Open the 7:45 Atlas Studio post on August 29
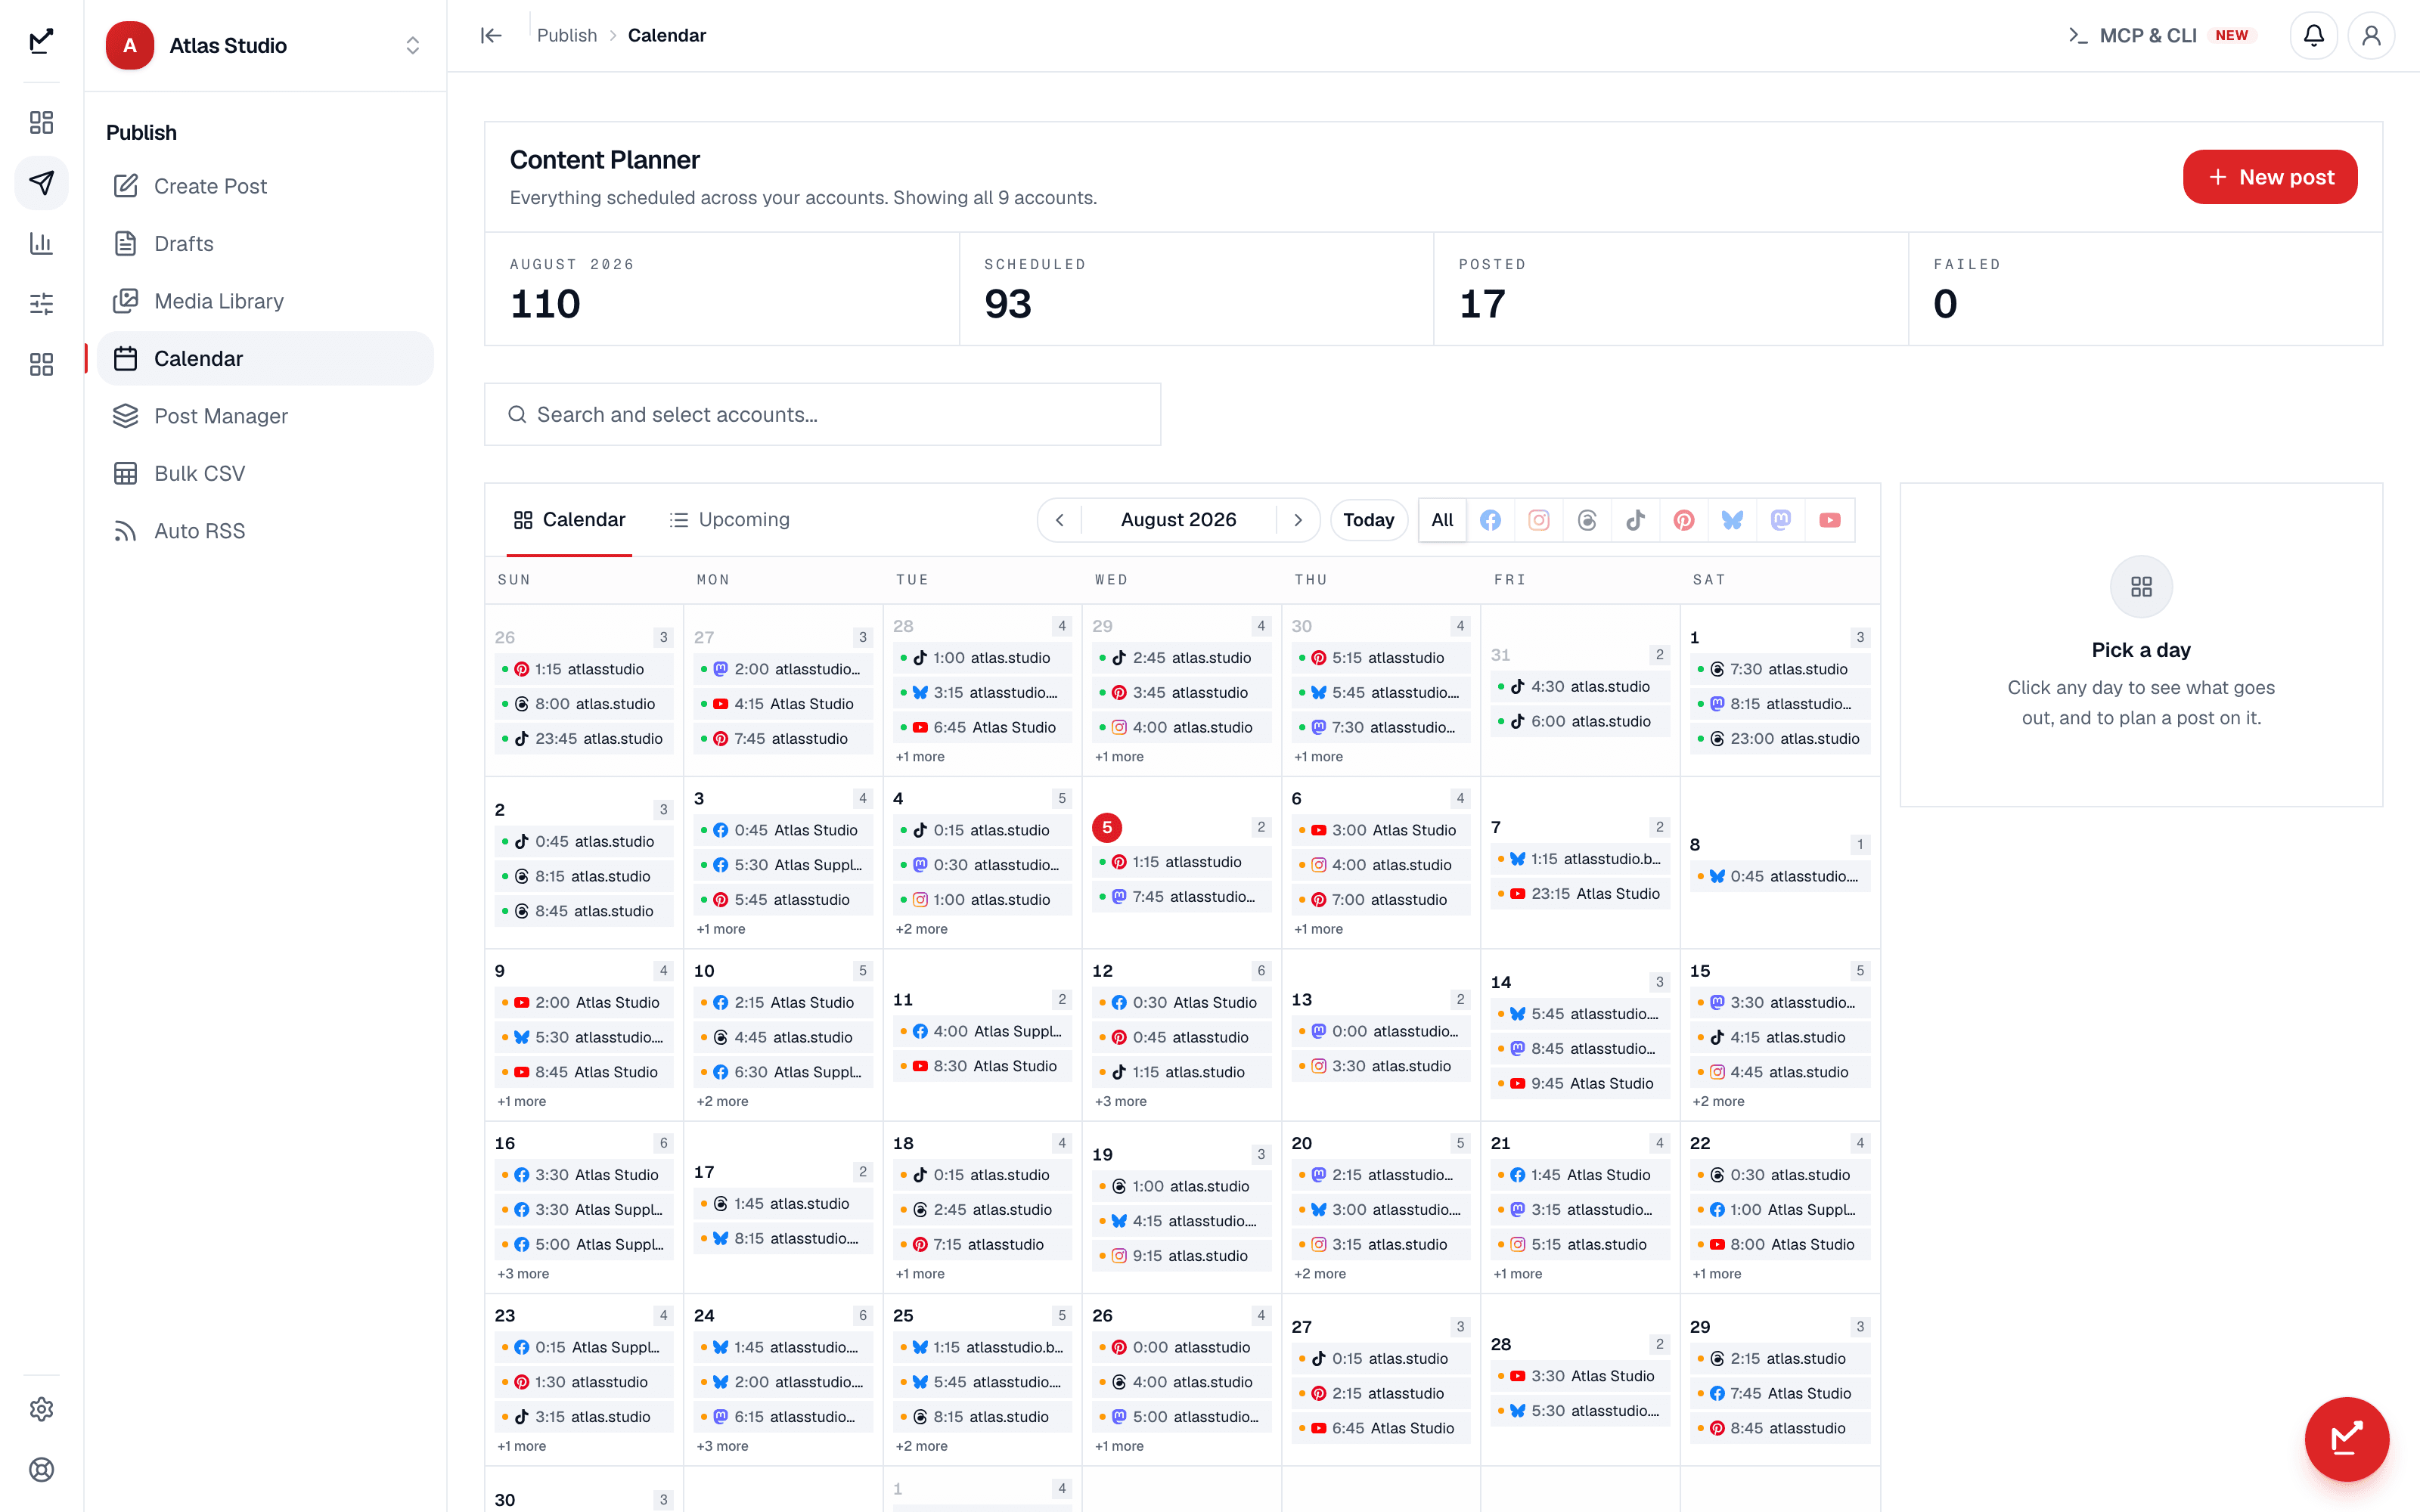 pyautogui.click(x=1780, y=1393)
